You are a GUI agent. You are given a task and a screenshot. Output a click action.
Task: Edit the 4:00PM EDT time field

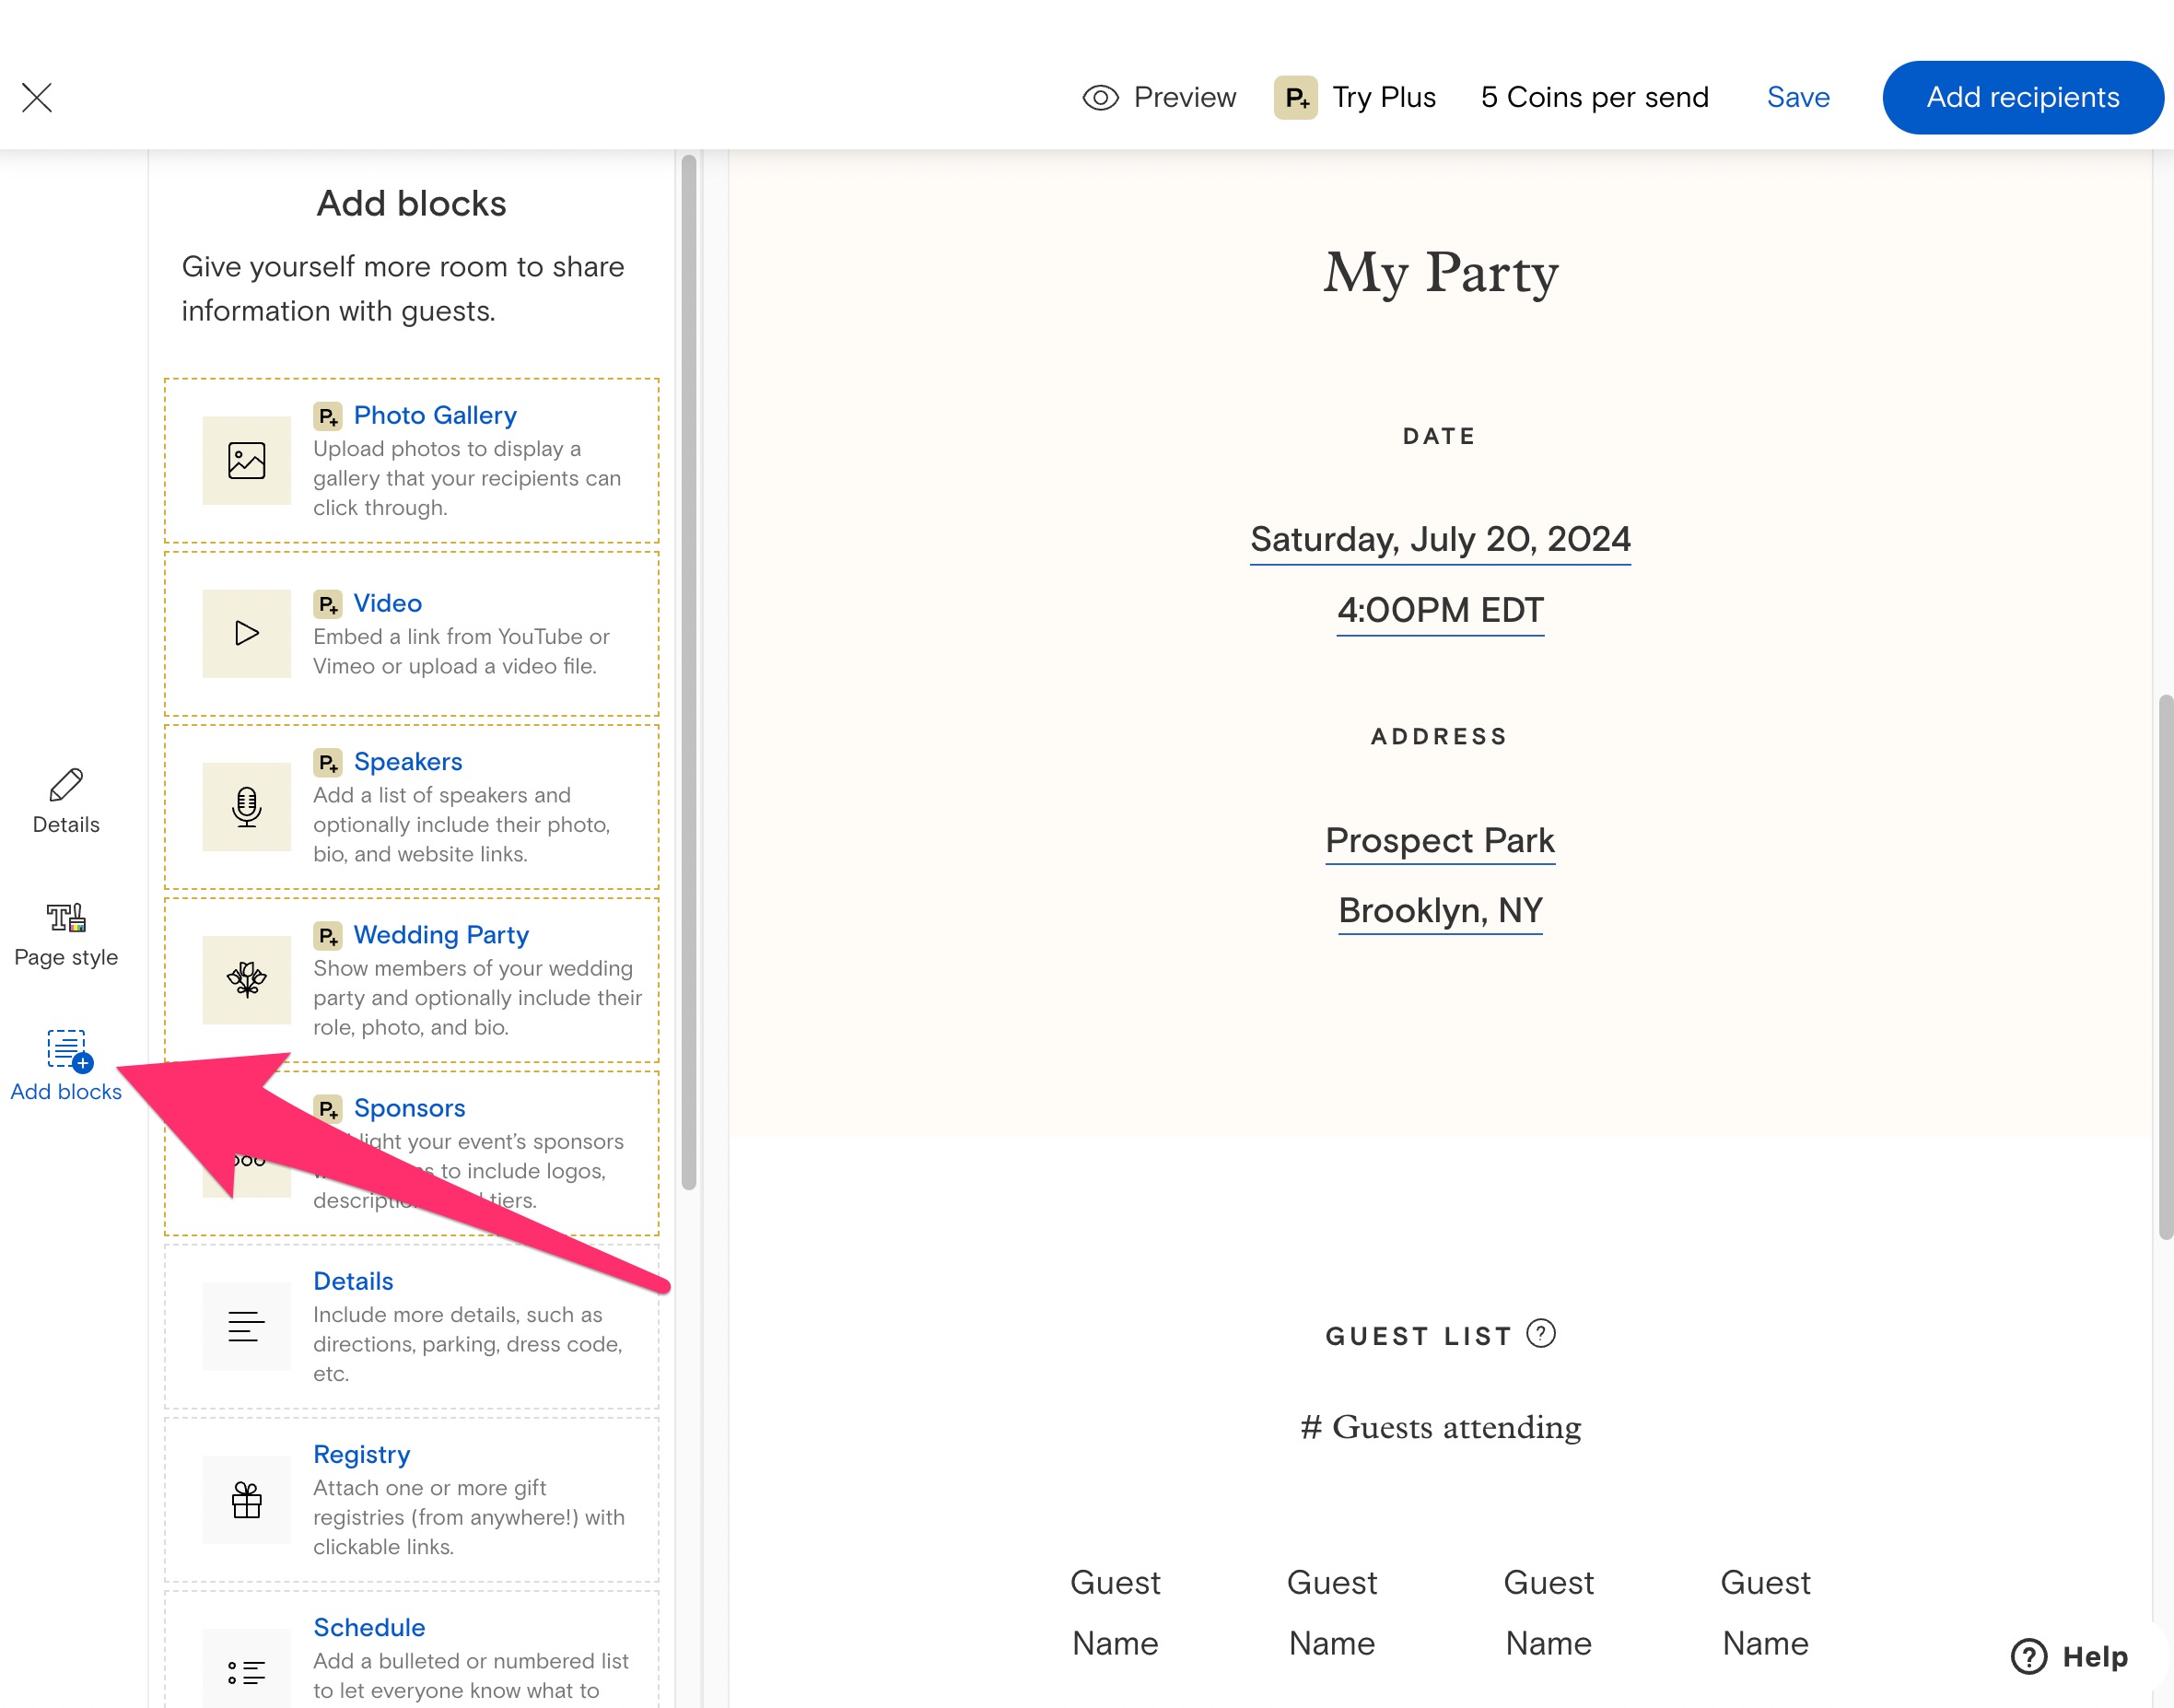[1439, 610]
